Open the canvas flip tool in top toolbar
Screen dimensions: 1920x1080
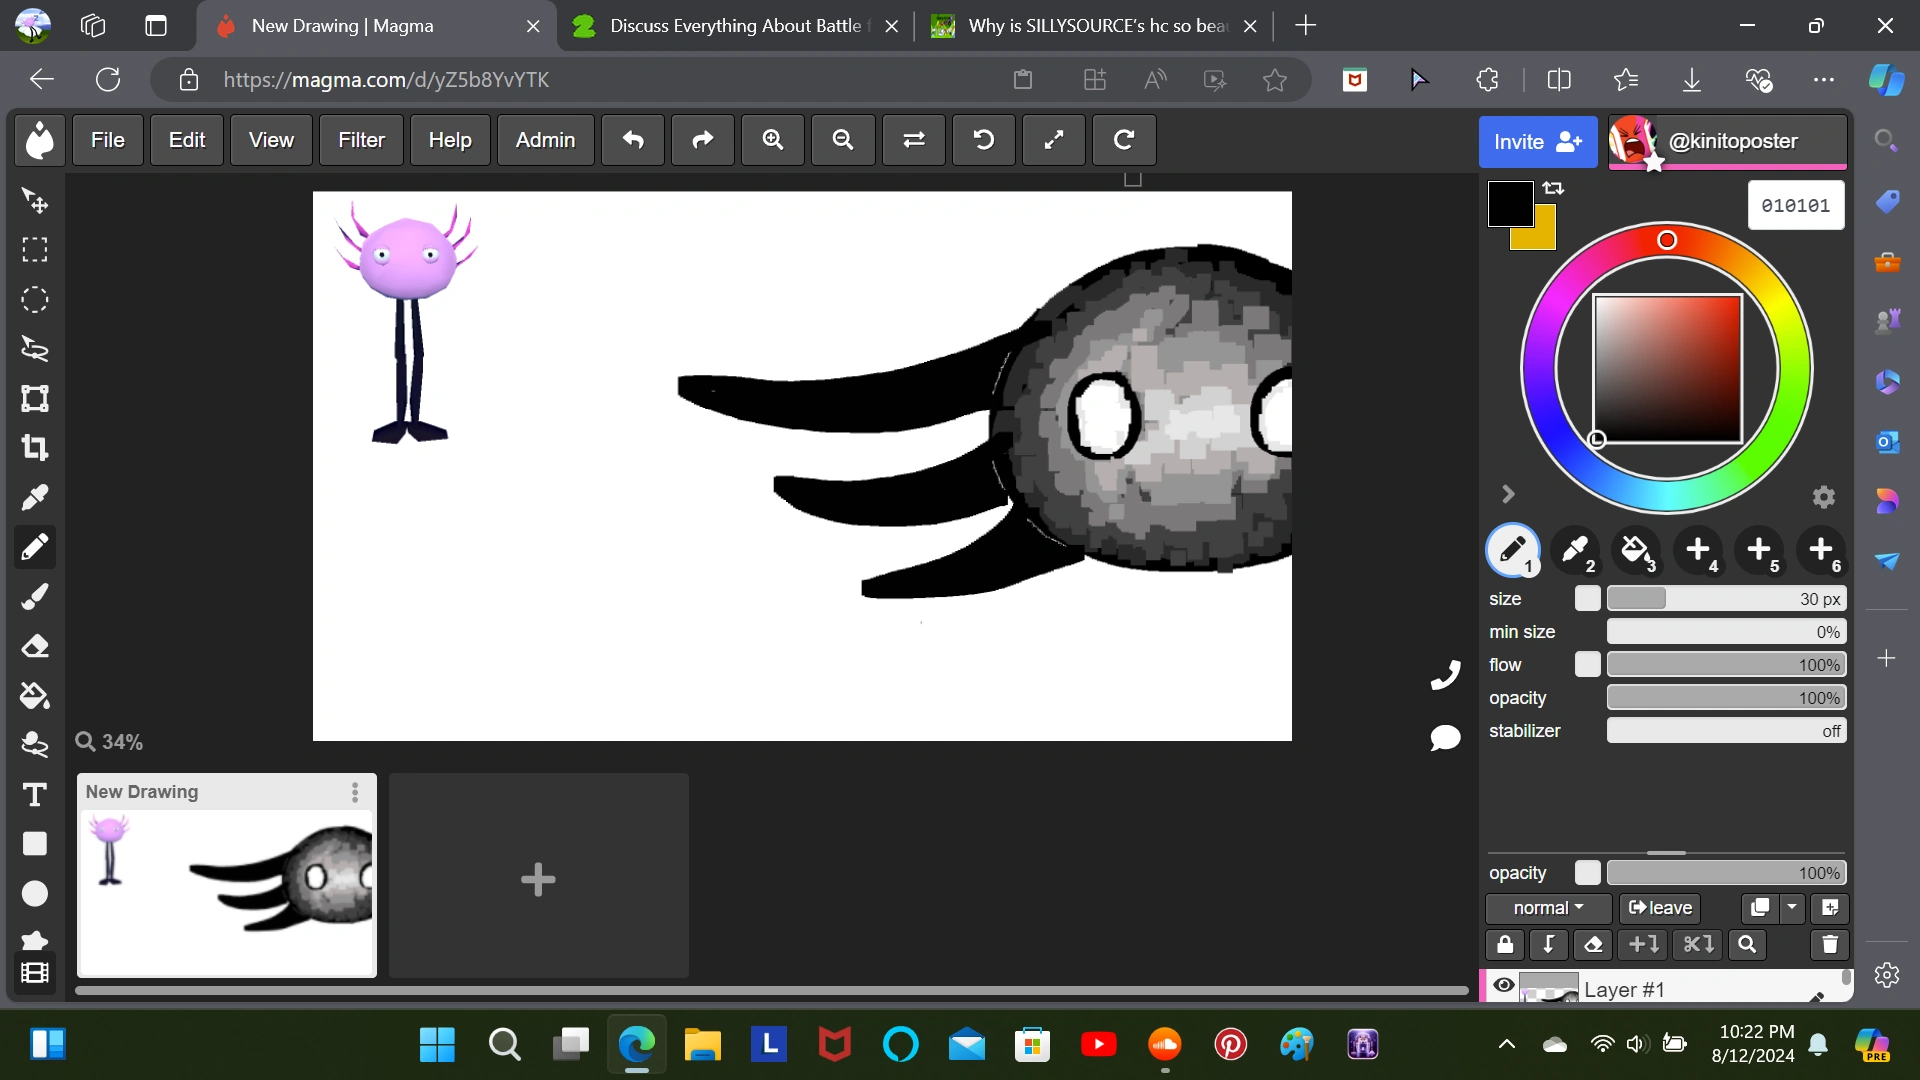tap(913, 140)
